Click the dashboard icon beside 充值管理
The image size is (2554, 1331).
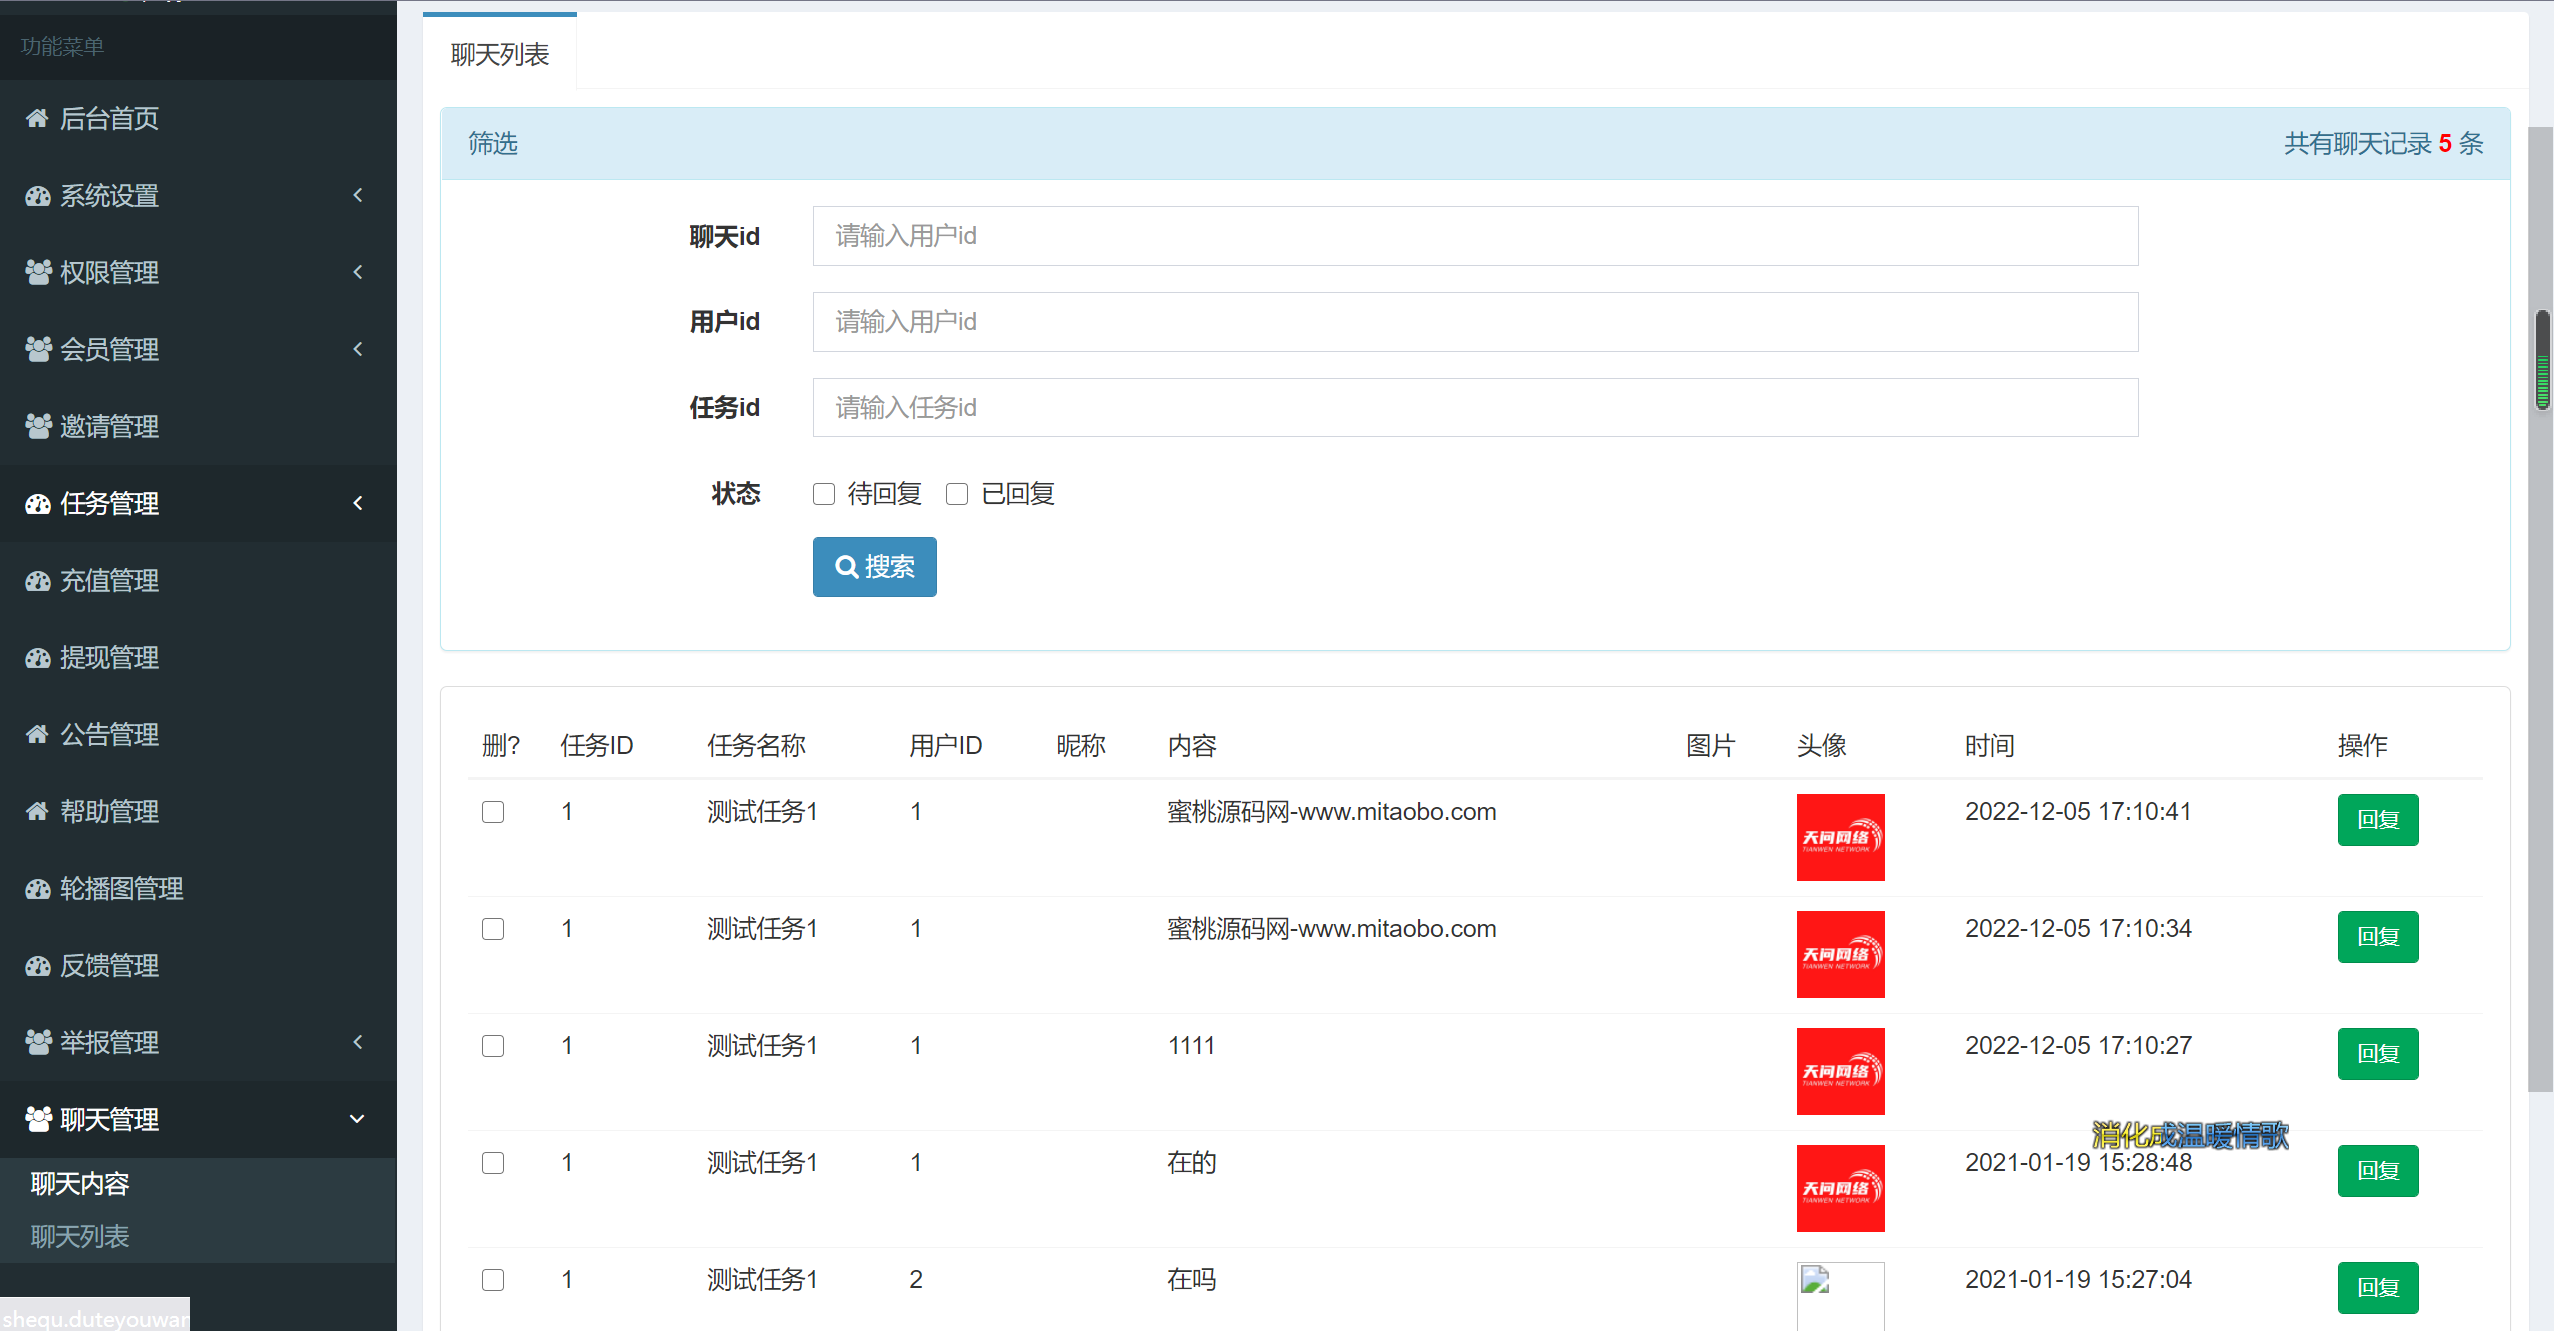click(x=38, y=581)
